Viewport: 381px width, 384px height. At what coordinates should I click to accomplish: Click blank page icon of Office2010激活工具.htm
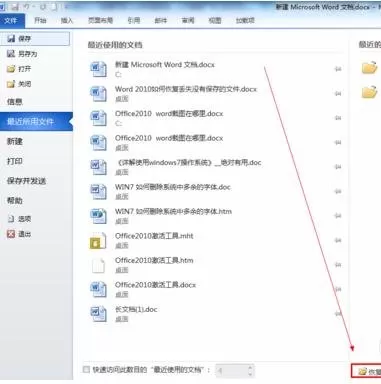98,265
